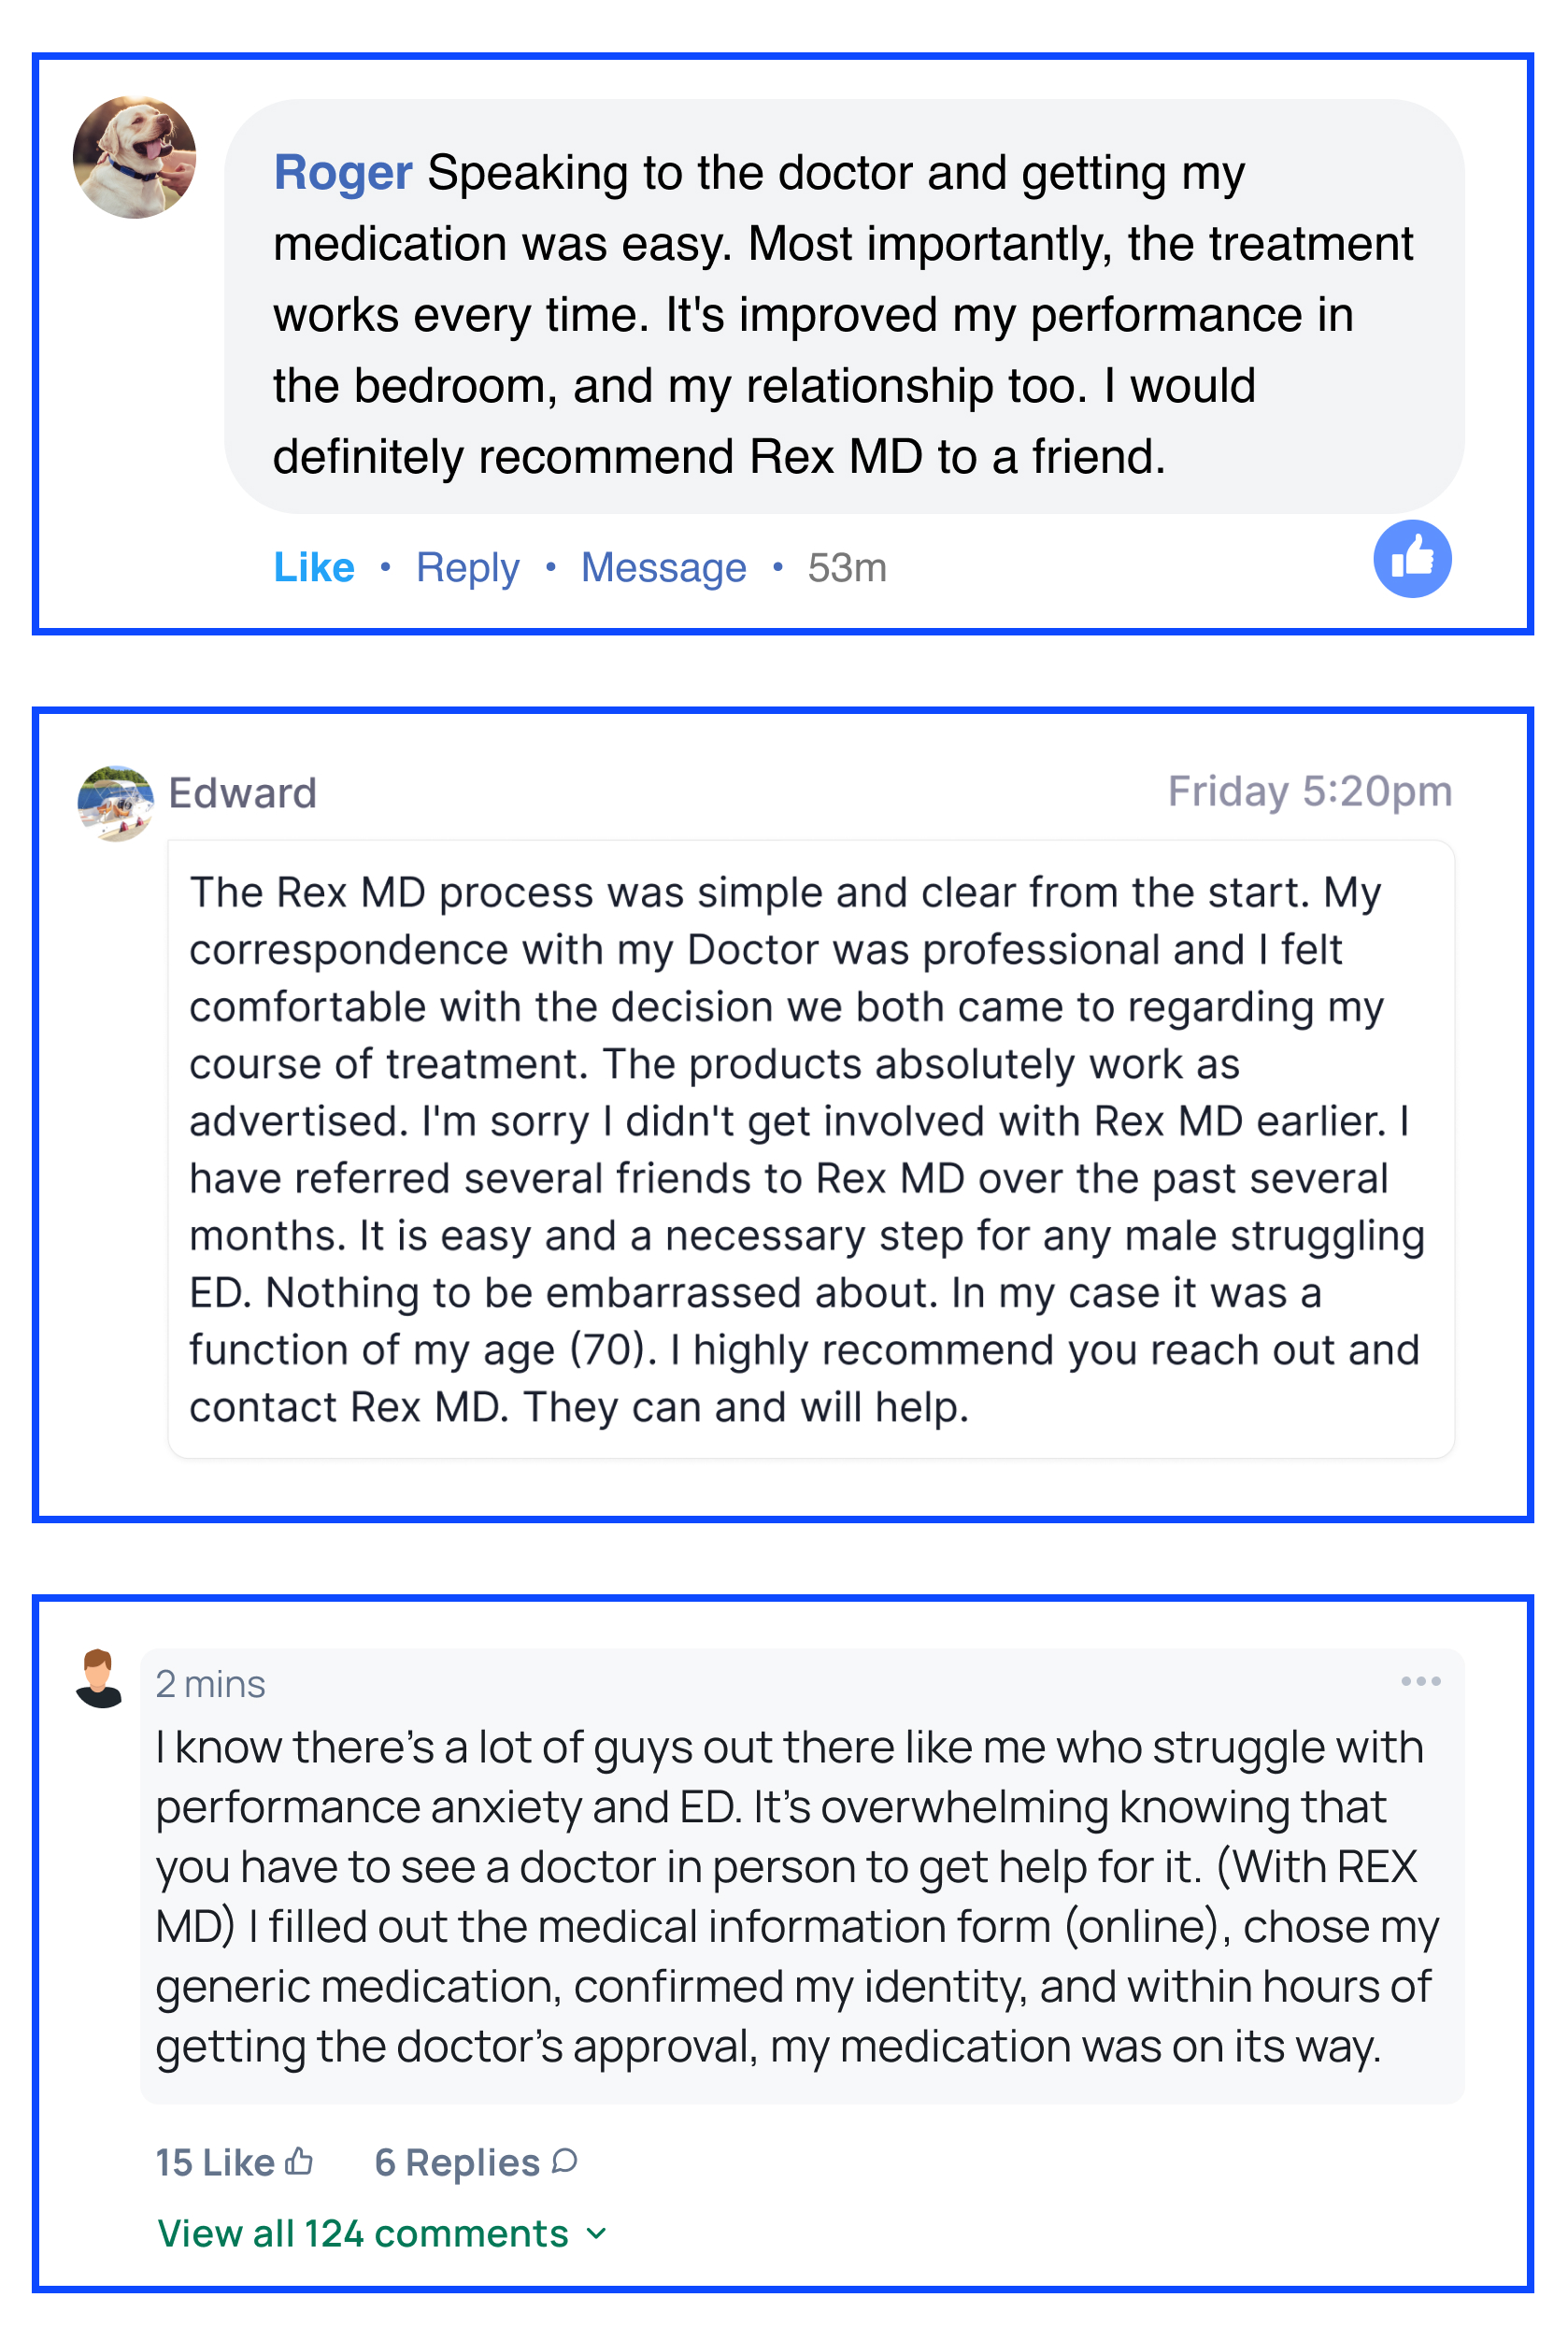Select Edward's Rex MD review text box

tap(811, 1149)
